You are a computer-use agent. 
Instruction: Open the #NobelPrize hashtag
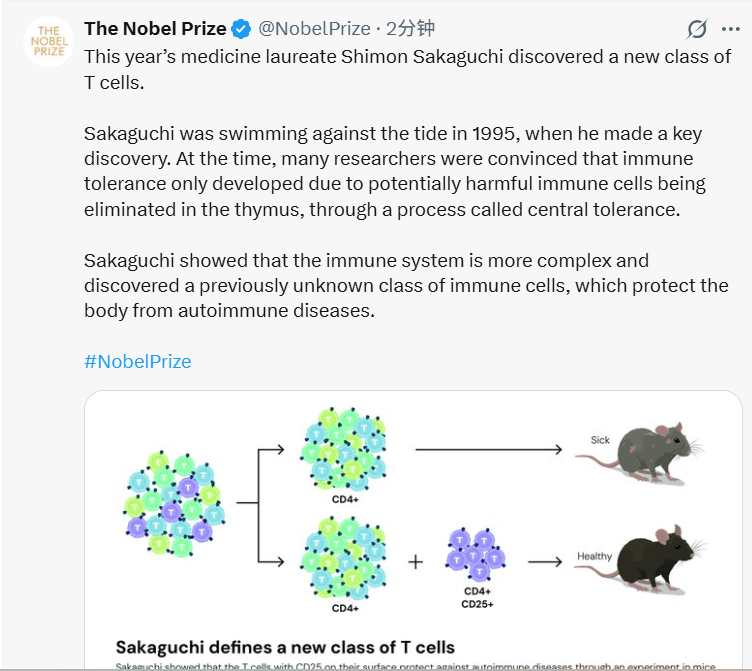click(137, 361)
